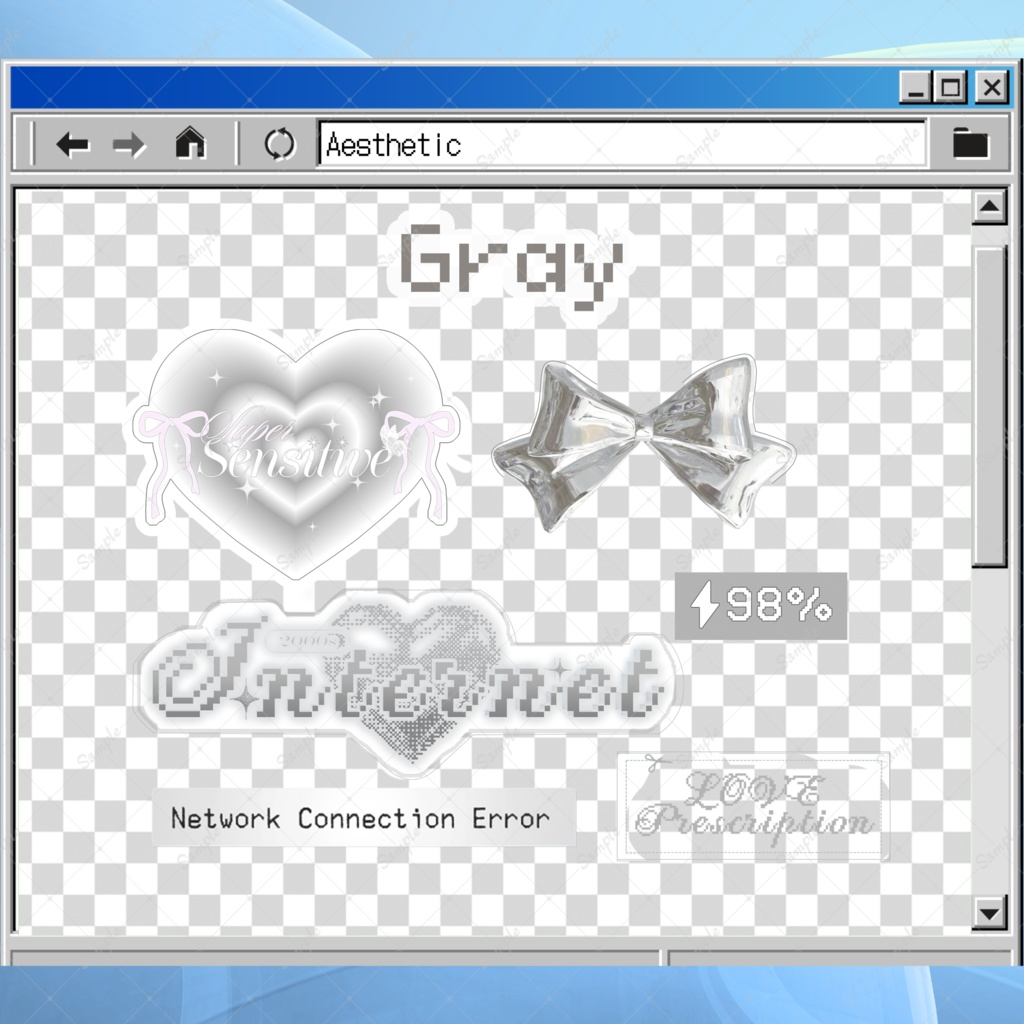Select the pixel Internet heart sticker
Image resolution: width=1024 pixels, height=1024 pixels.
pos(408,682)
